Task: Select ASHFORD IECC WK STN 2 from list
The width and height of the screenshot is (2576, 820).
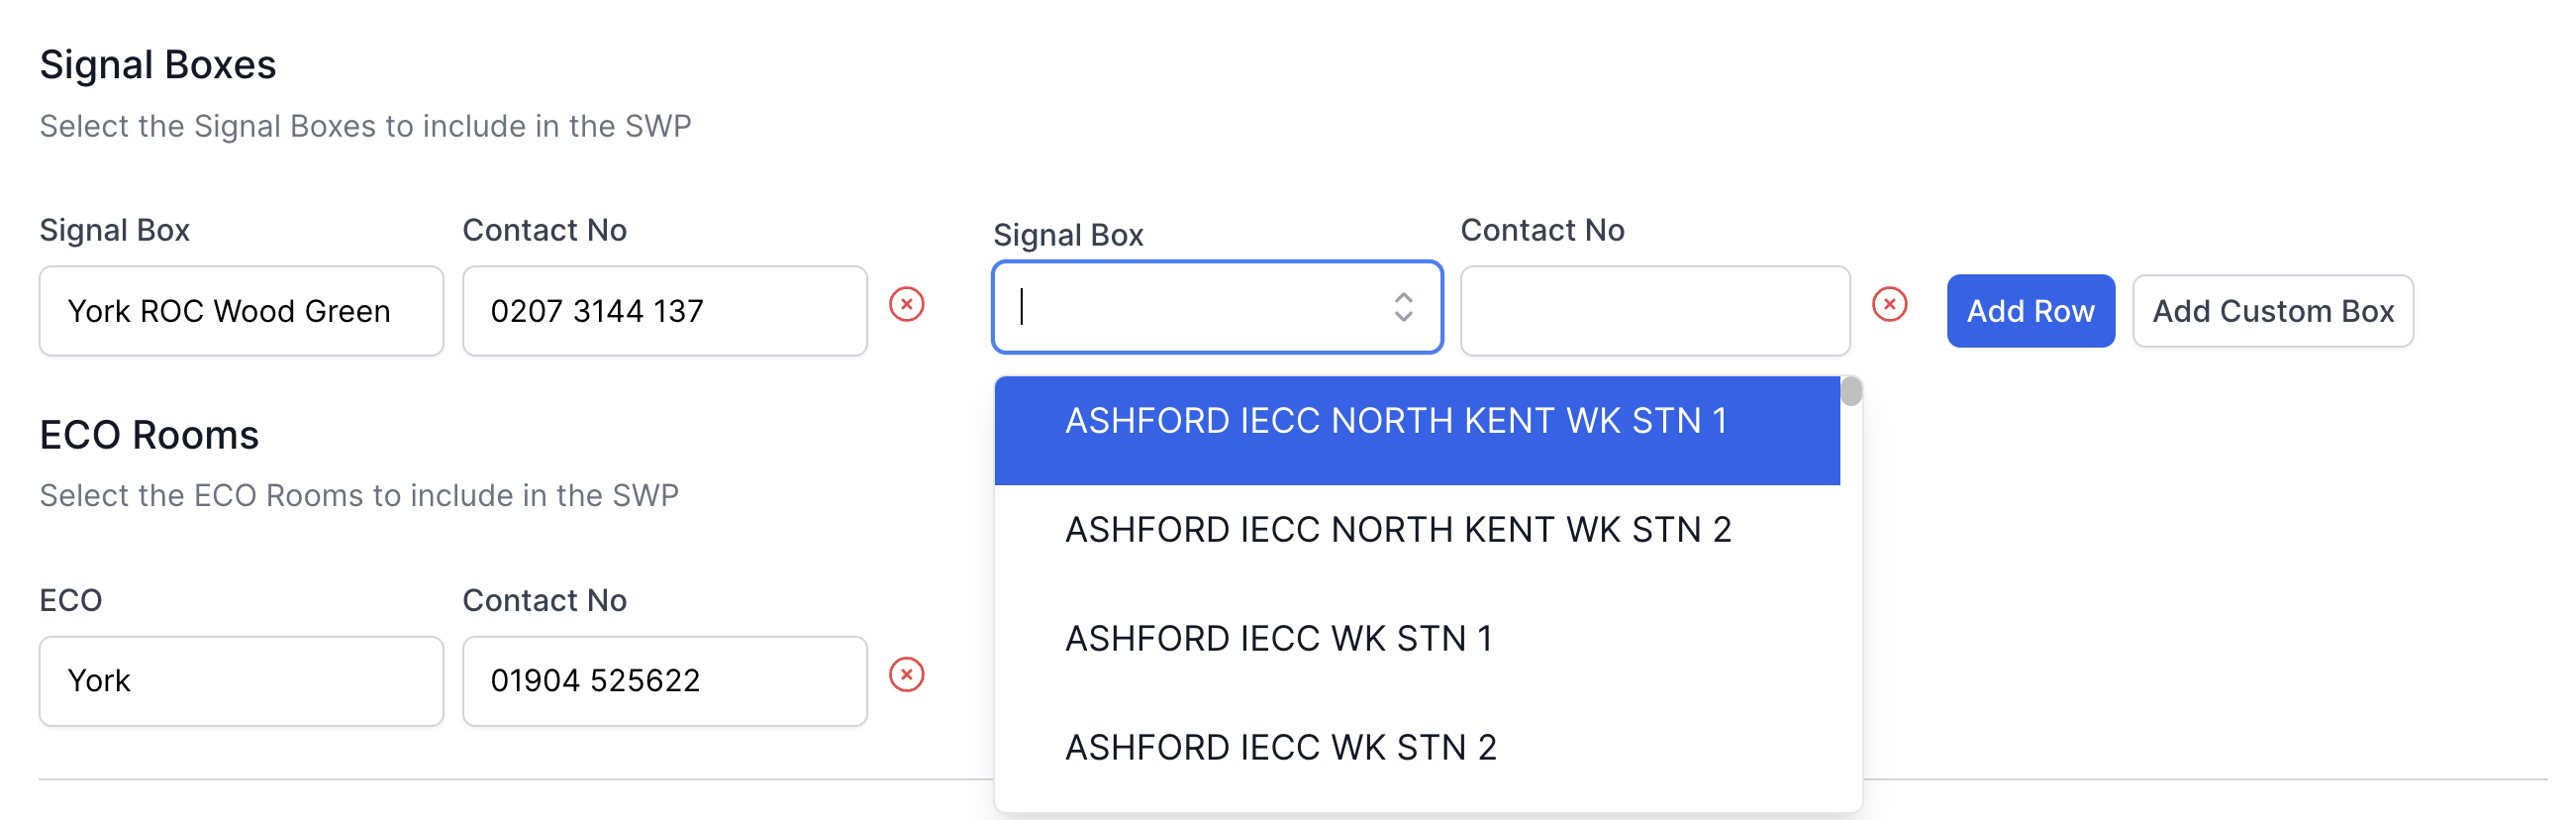Action: pos(1280,748)
